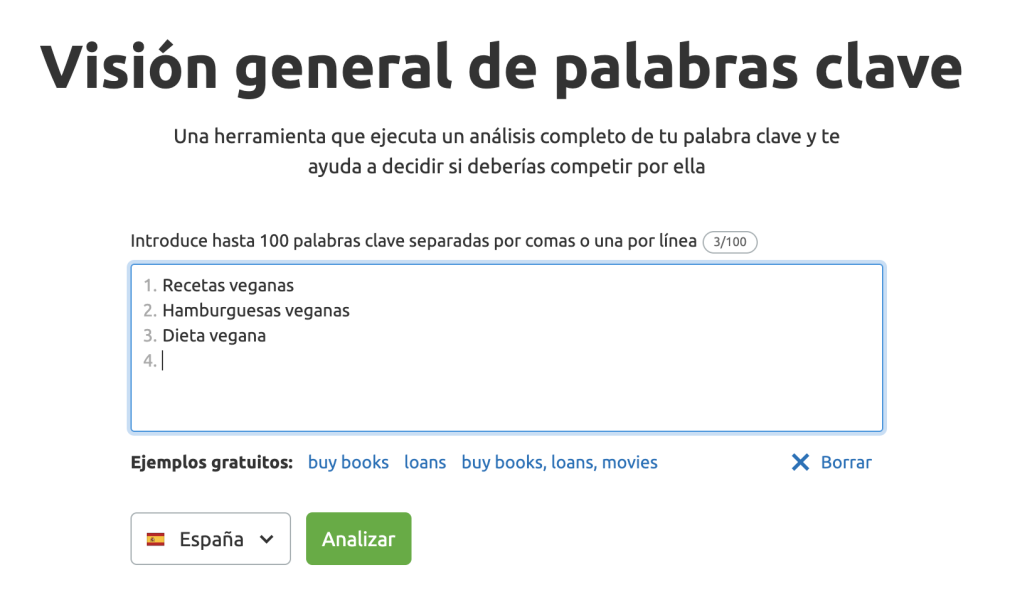Open the España country dropdown

pos(211,539)
